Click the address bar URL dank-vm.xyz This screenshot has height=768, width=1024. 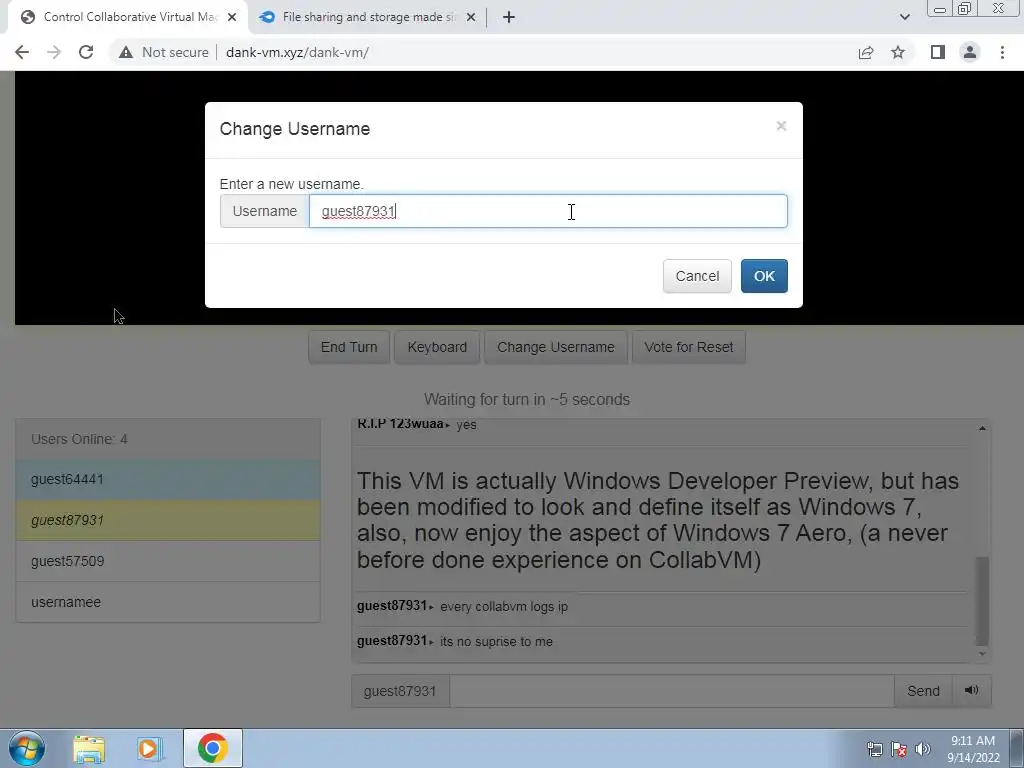click(297, 52)
